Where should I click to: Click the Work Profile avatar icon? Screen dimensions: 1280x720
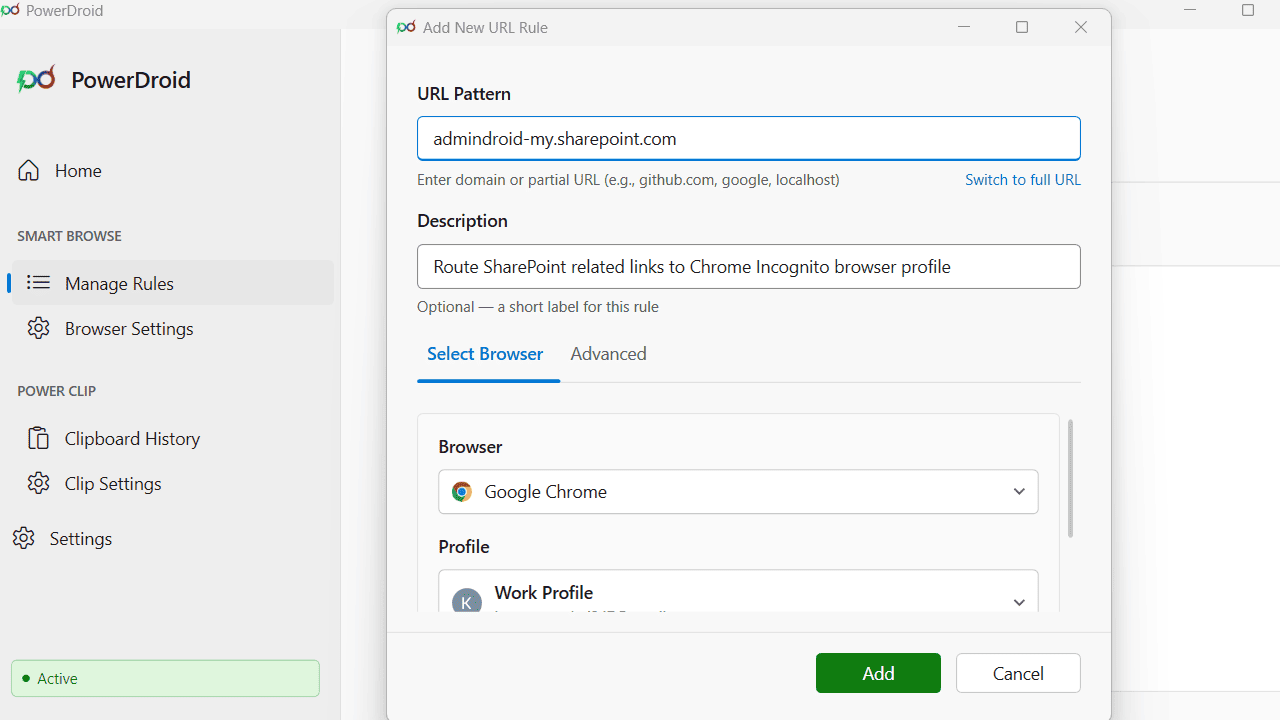tap(467, 602)
